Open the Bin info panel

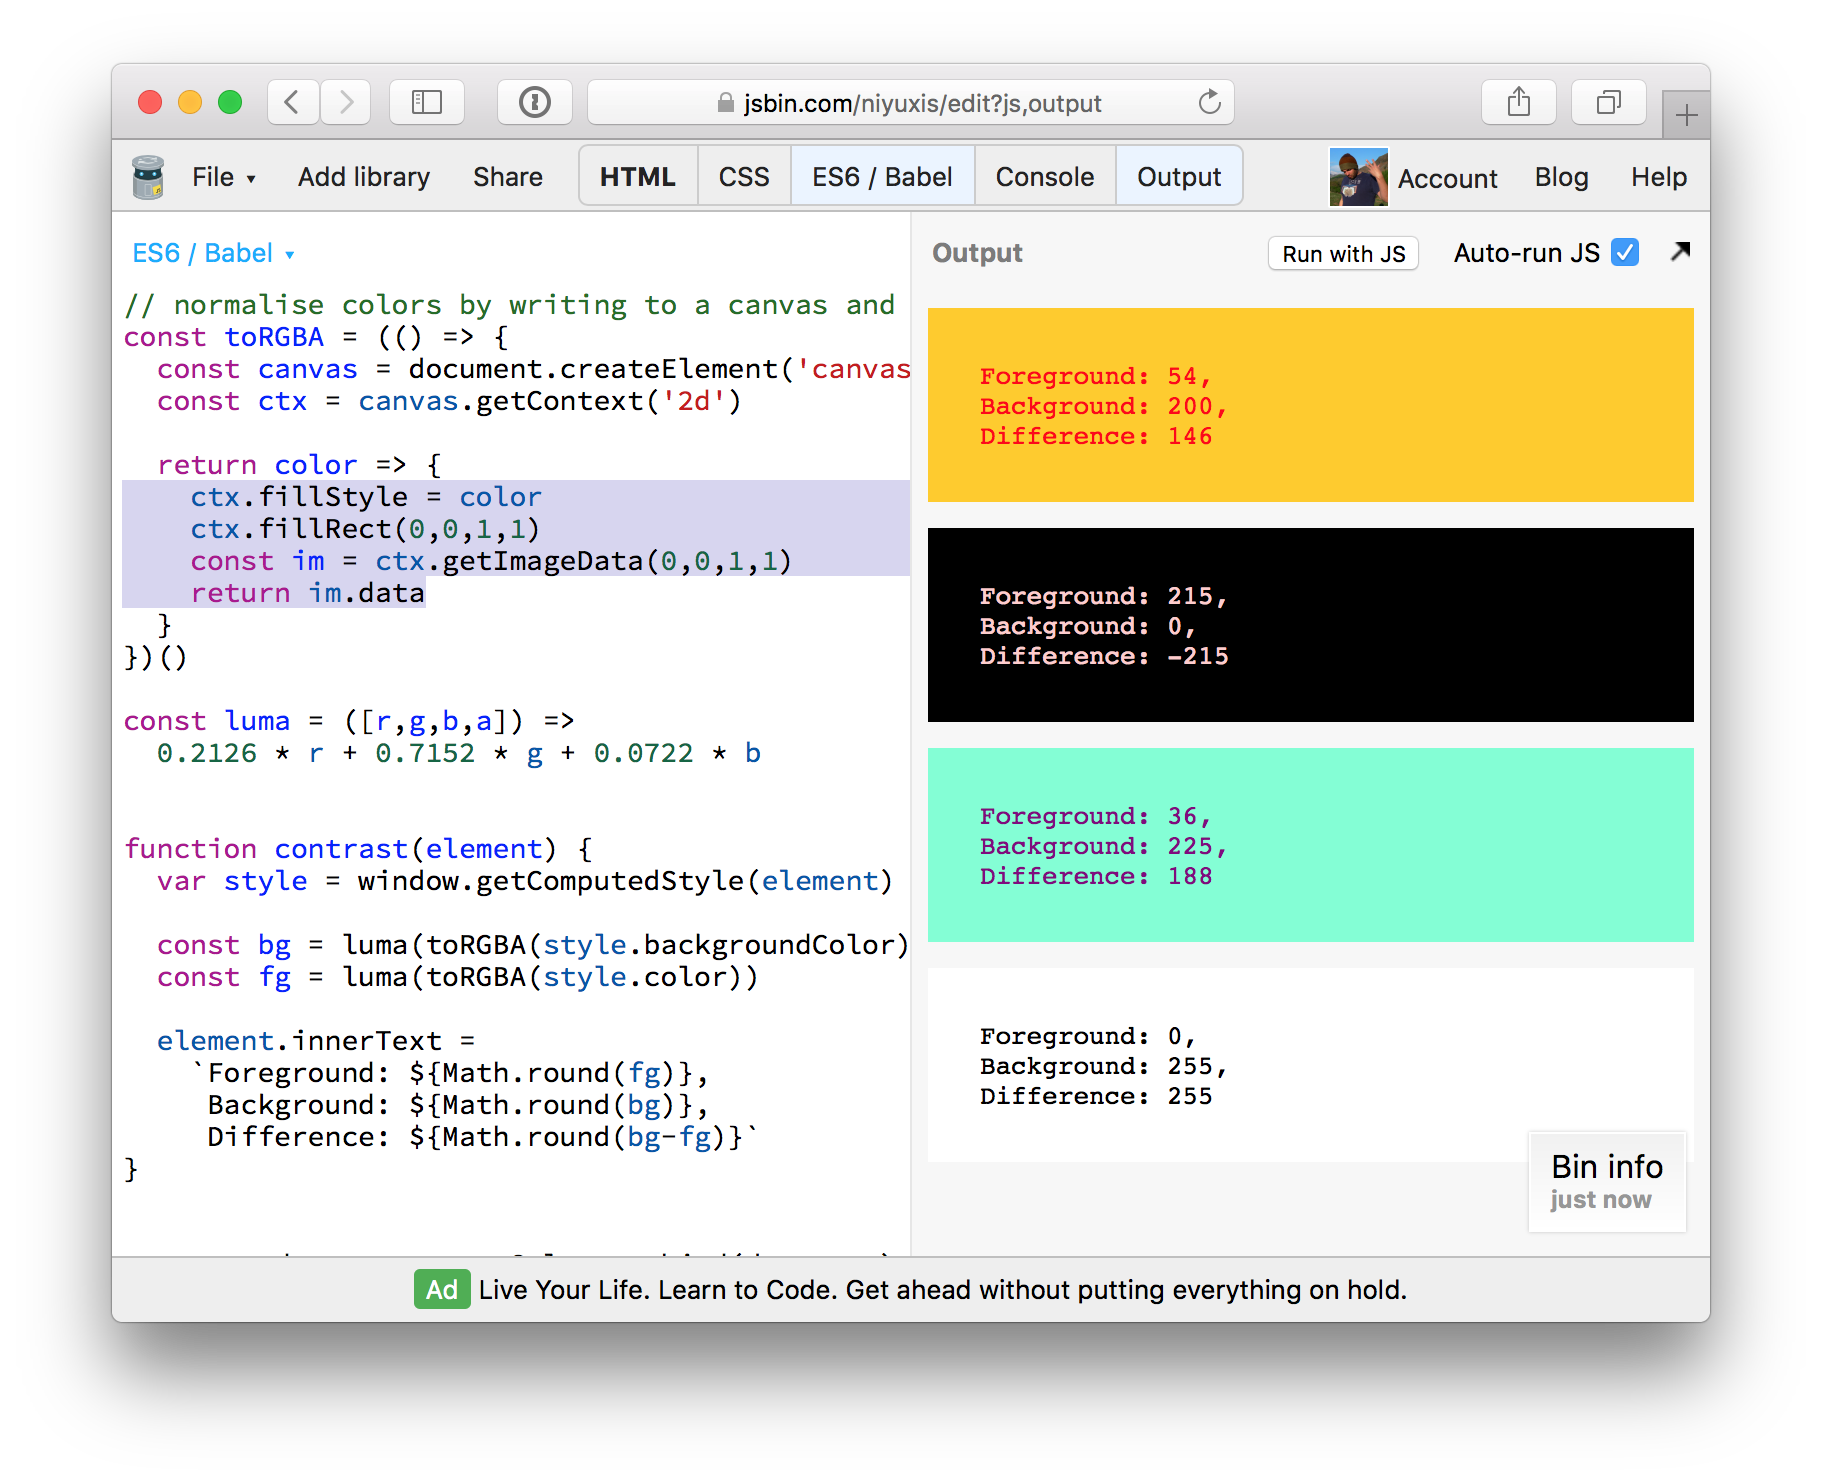tap(1607, 1182)
